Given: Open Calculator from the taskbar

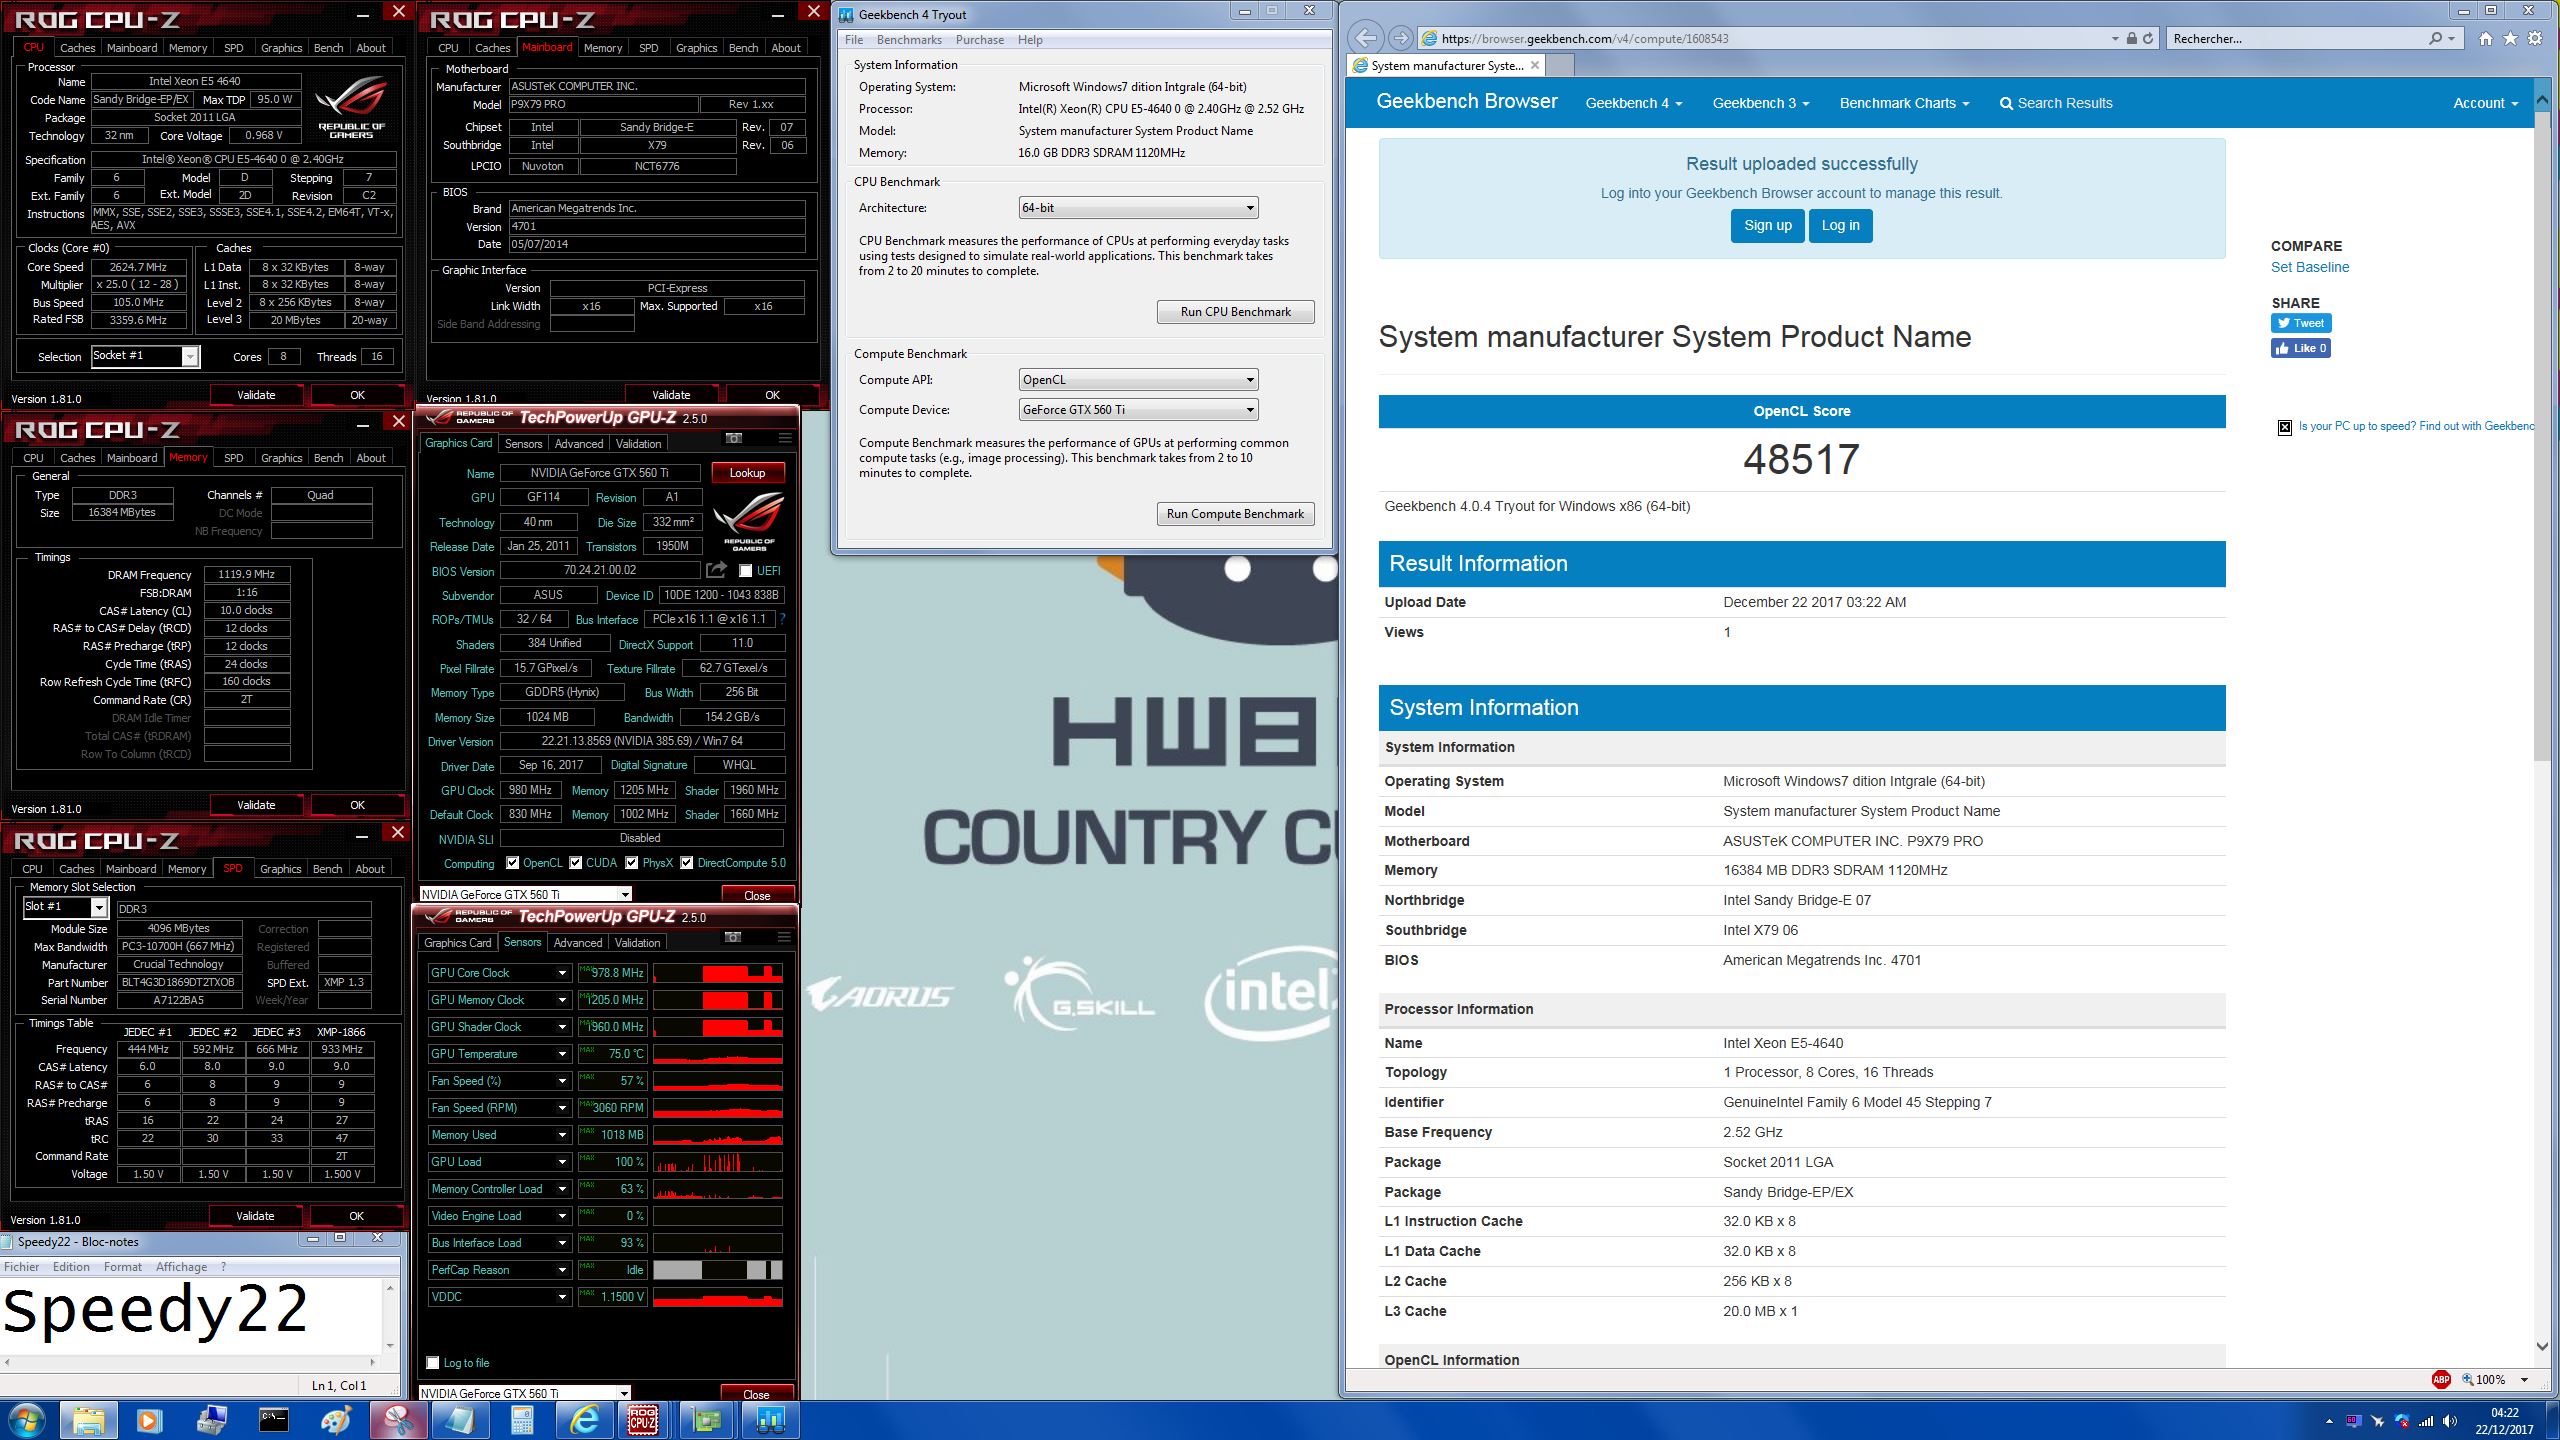Looking at the screenshot, I should pyautogui.click(x=521, y=1420).
